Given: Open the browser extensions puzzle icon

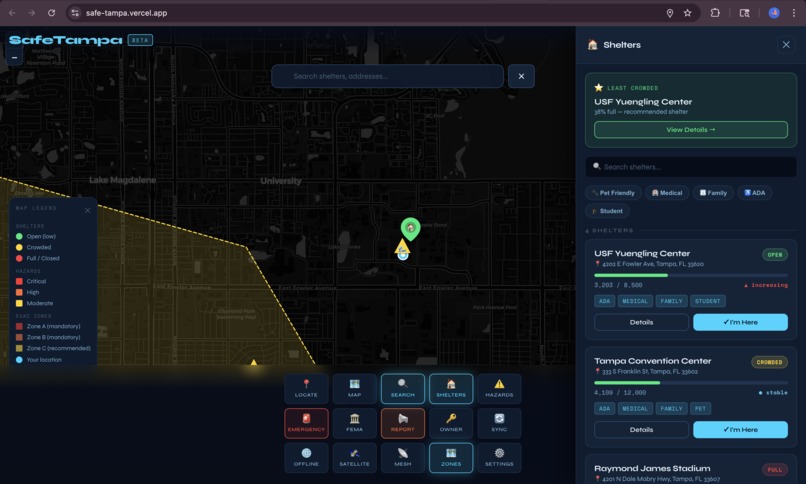Looking at the screenshot, I should [x=715, y=13].
